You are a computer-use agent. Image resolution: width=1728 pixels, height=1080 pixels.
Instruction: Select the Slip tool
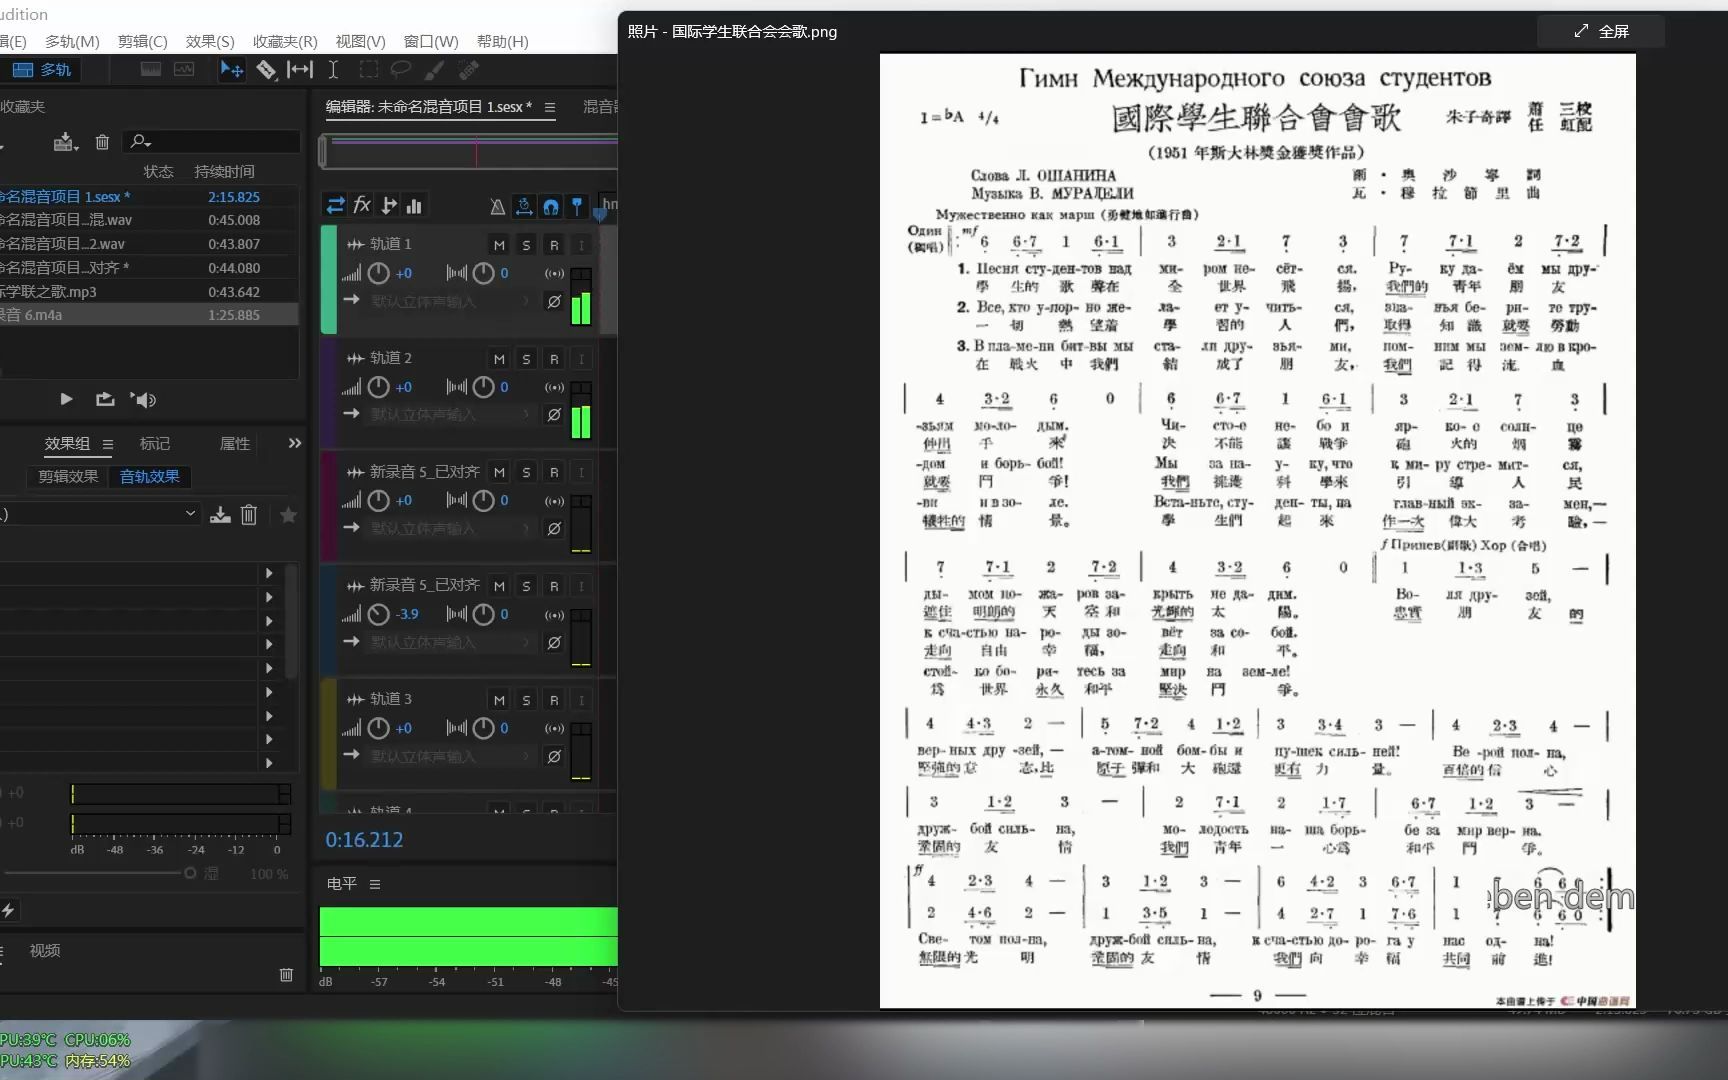[x=300, y=69]
